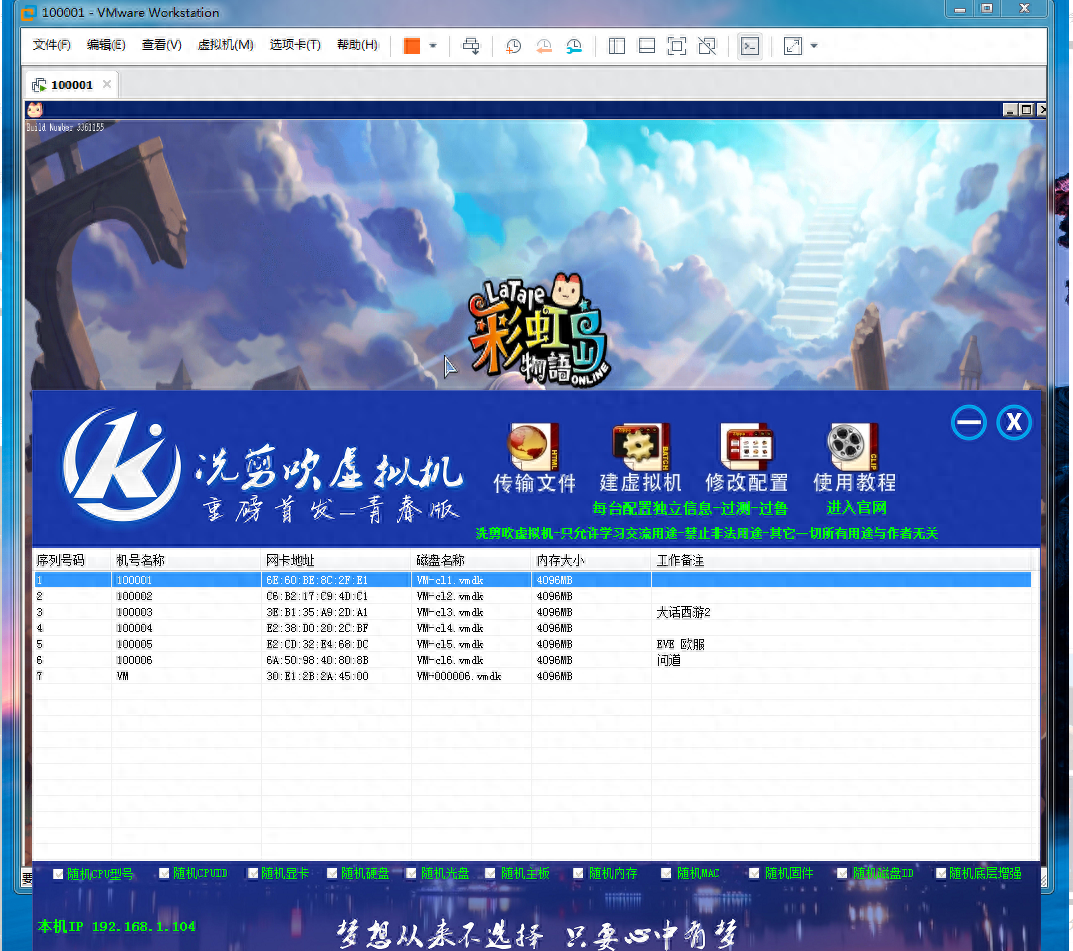Select row 100005 with note EVE 欧服
The height and width of the screenshot is (951, 1073).
(532, 644)
